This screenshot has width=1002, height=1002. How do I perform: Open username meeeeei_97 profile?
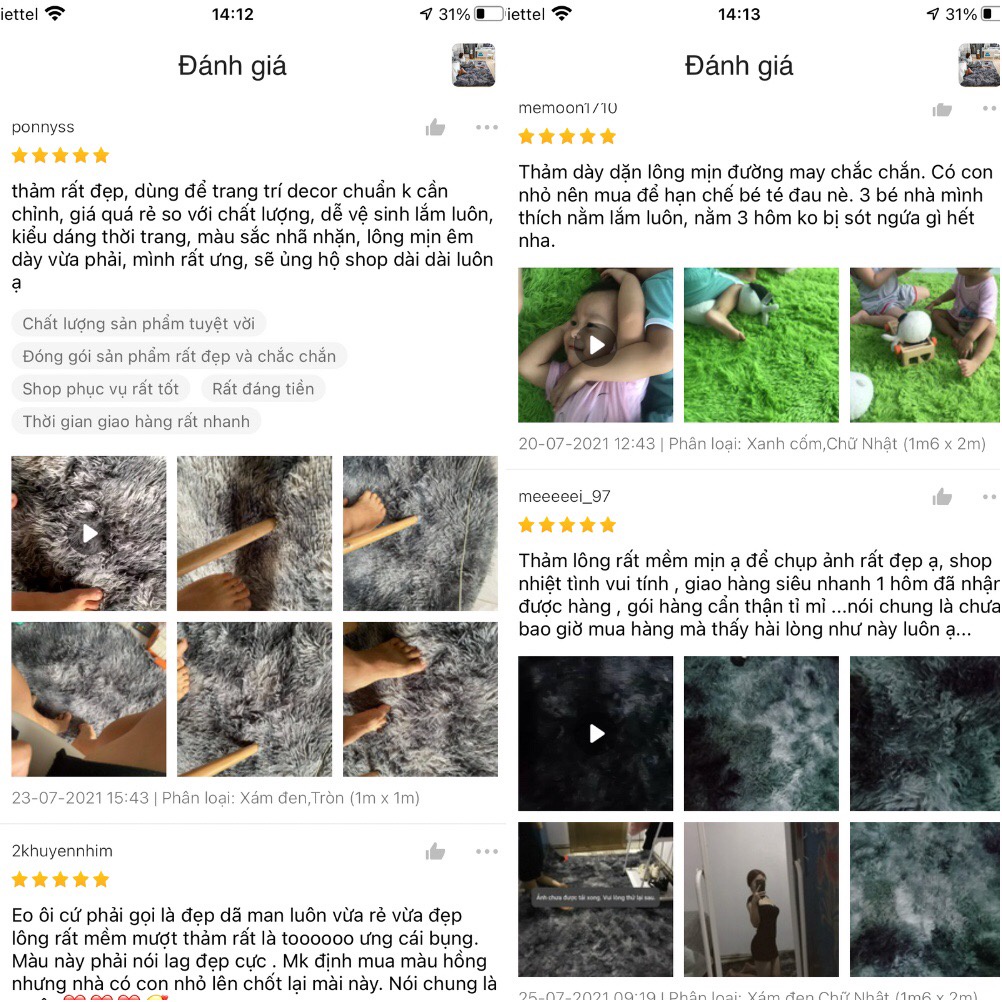point(564,497)
